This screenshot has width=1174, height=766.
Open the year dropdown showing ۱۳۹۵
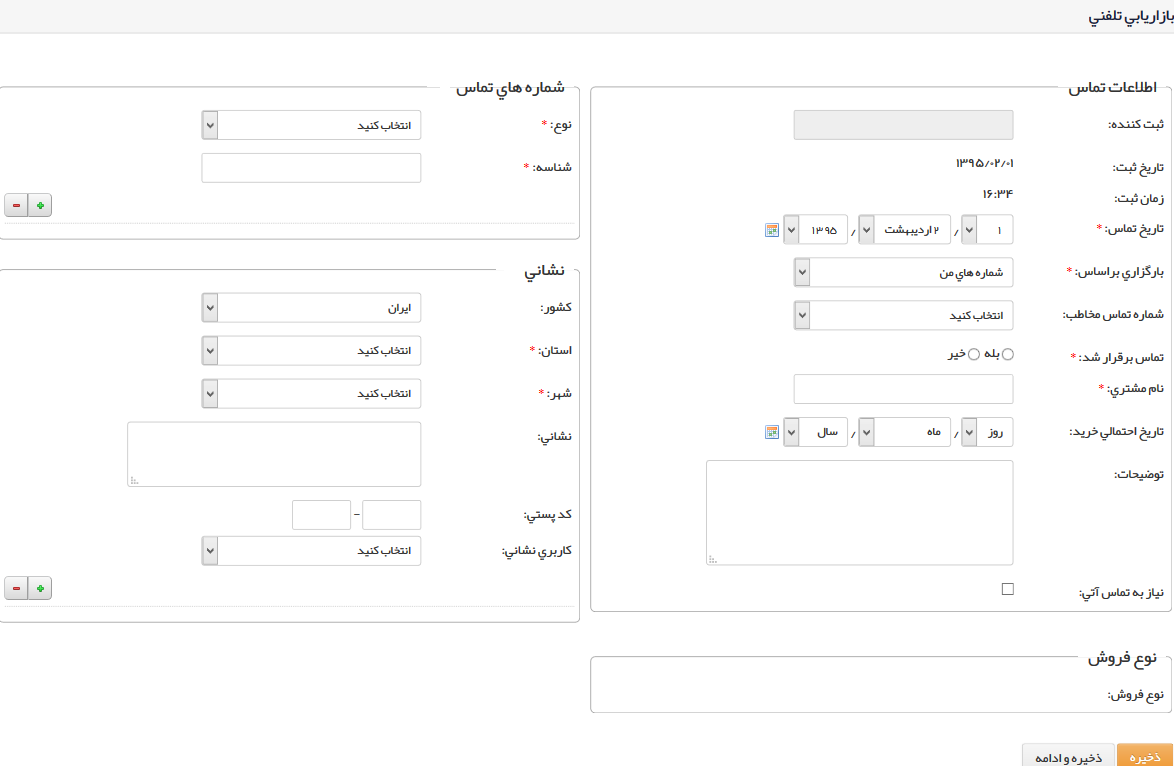point(815,230)
